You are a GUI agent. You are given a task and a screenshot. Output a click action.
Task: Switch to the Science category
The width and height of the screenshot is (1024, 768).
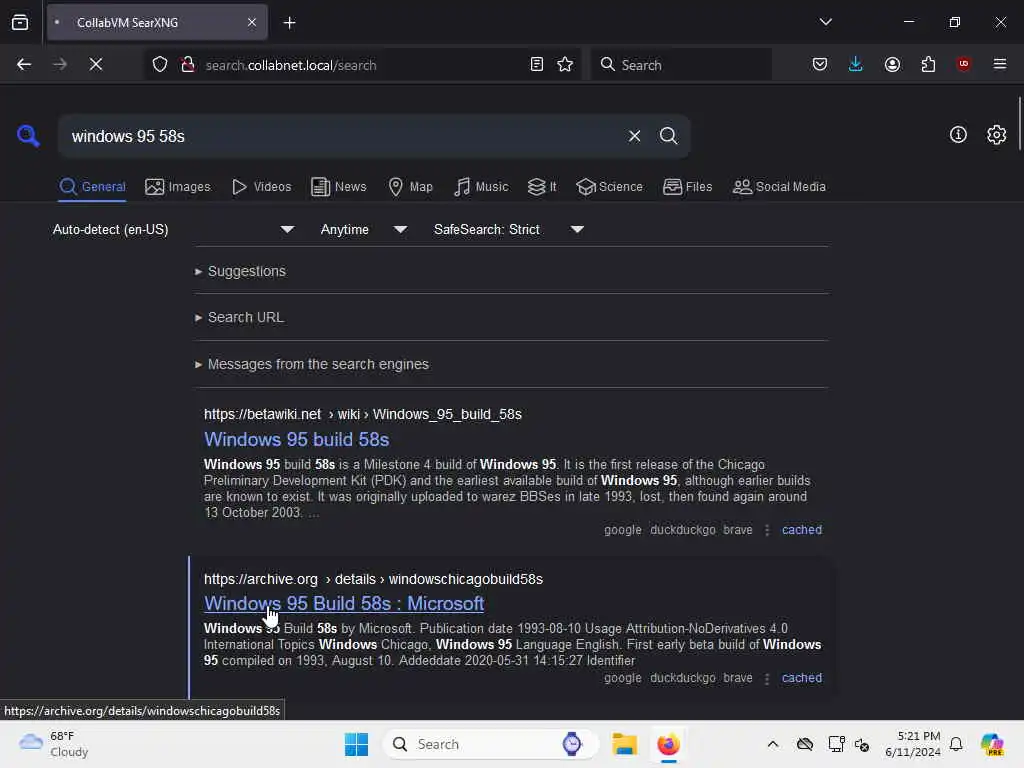pyautogui.click(x=609, y=187)
